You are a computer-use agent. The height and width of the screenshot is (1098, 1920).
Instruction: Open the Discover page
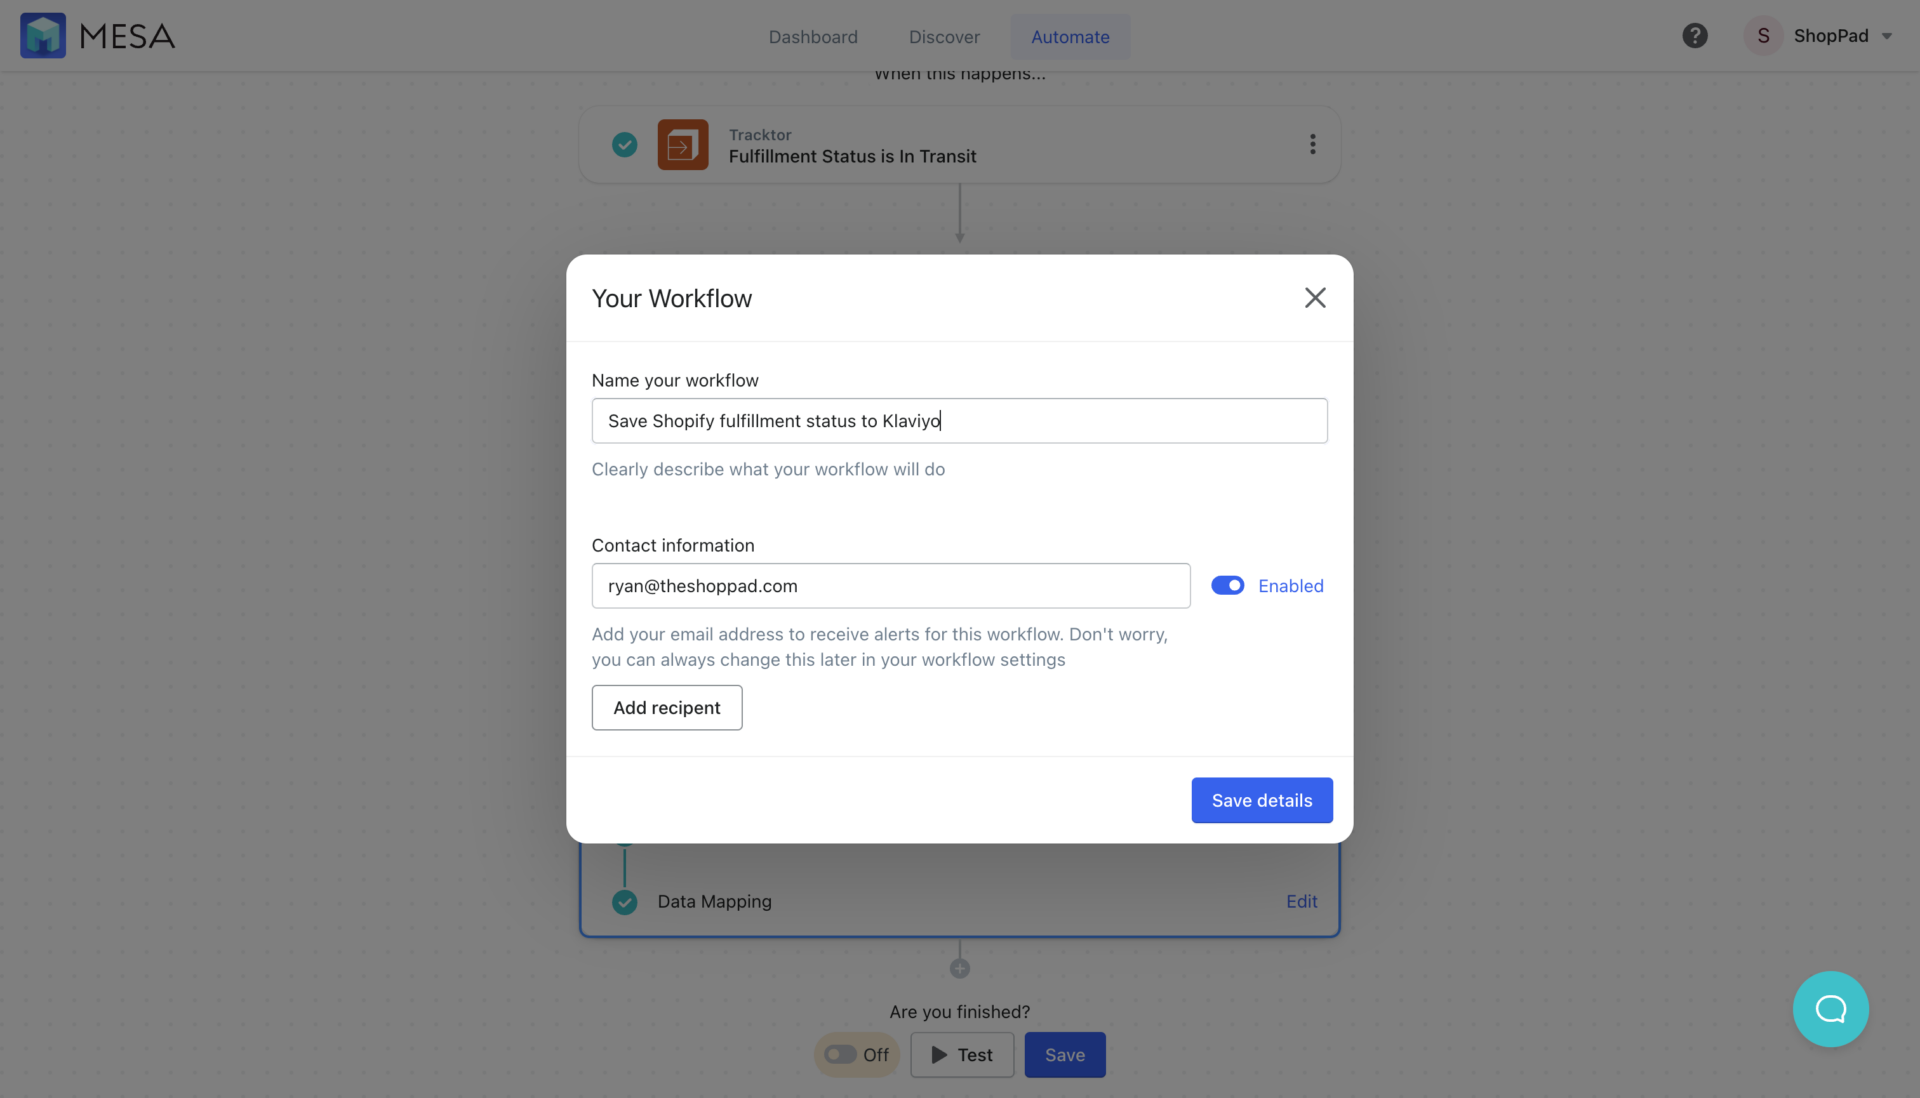[944, 36]
